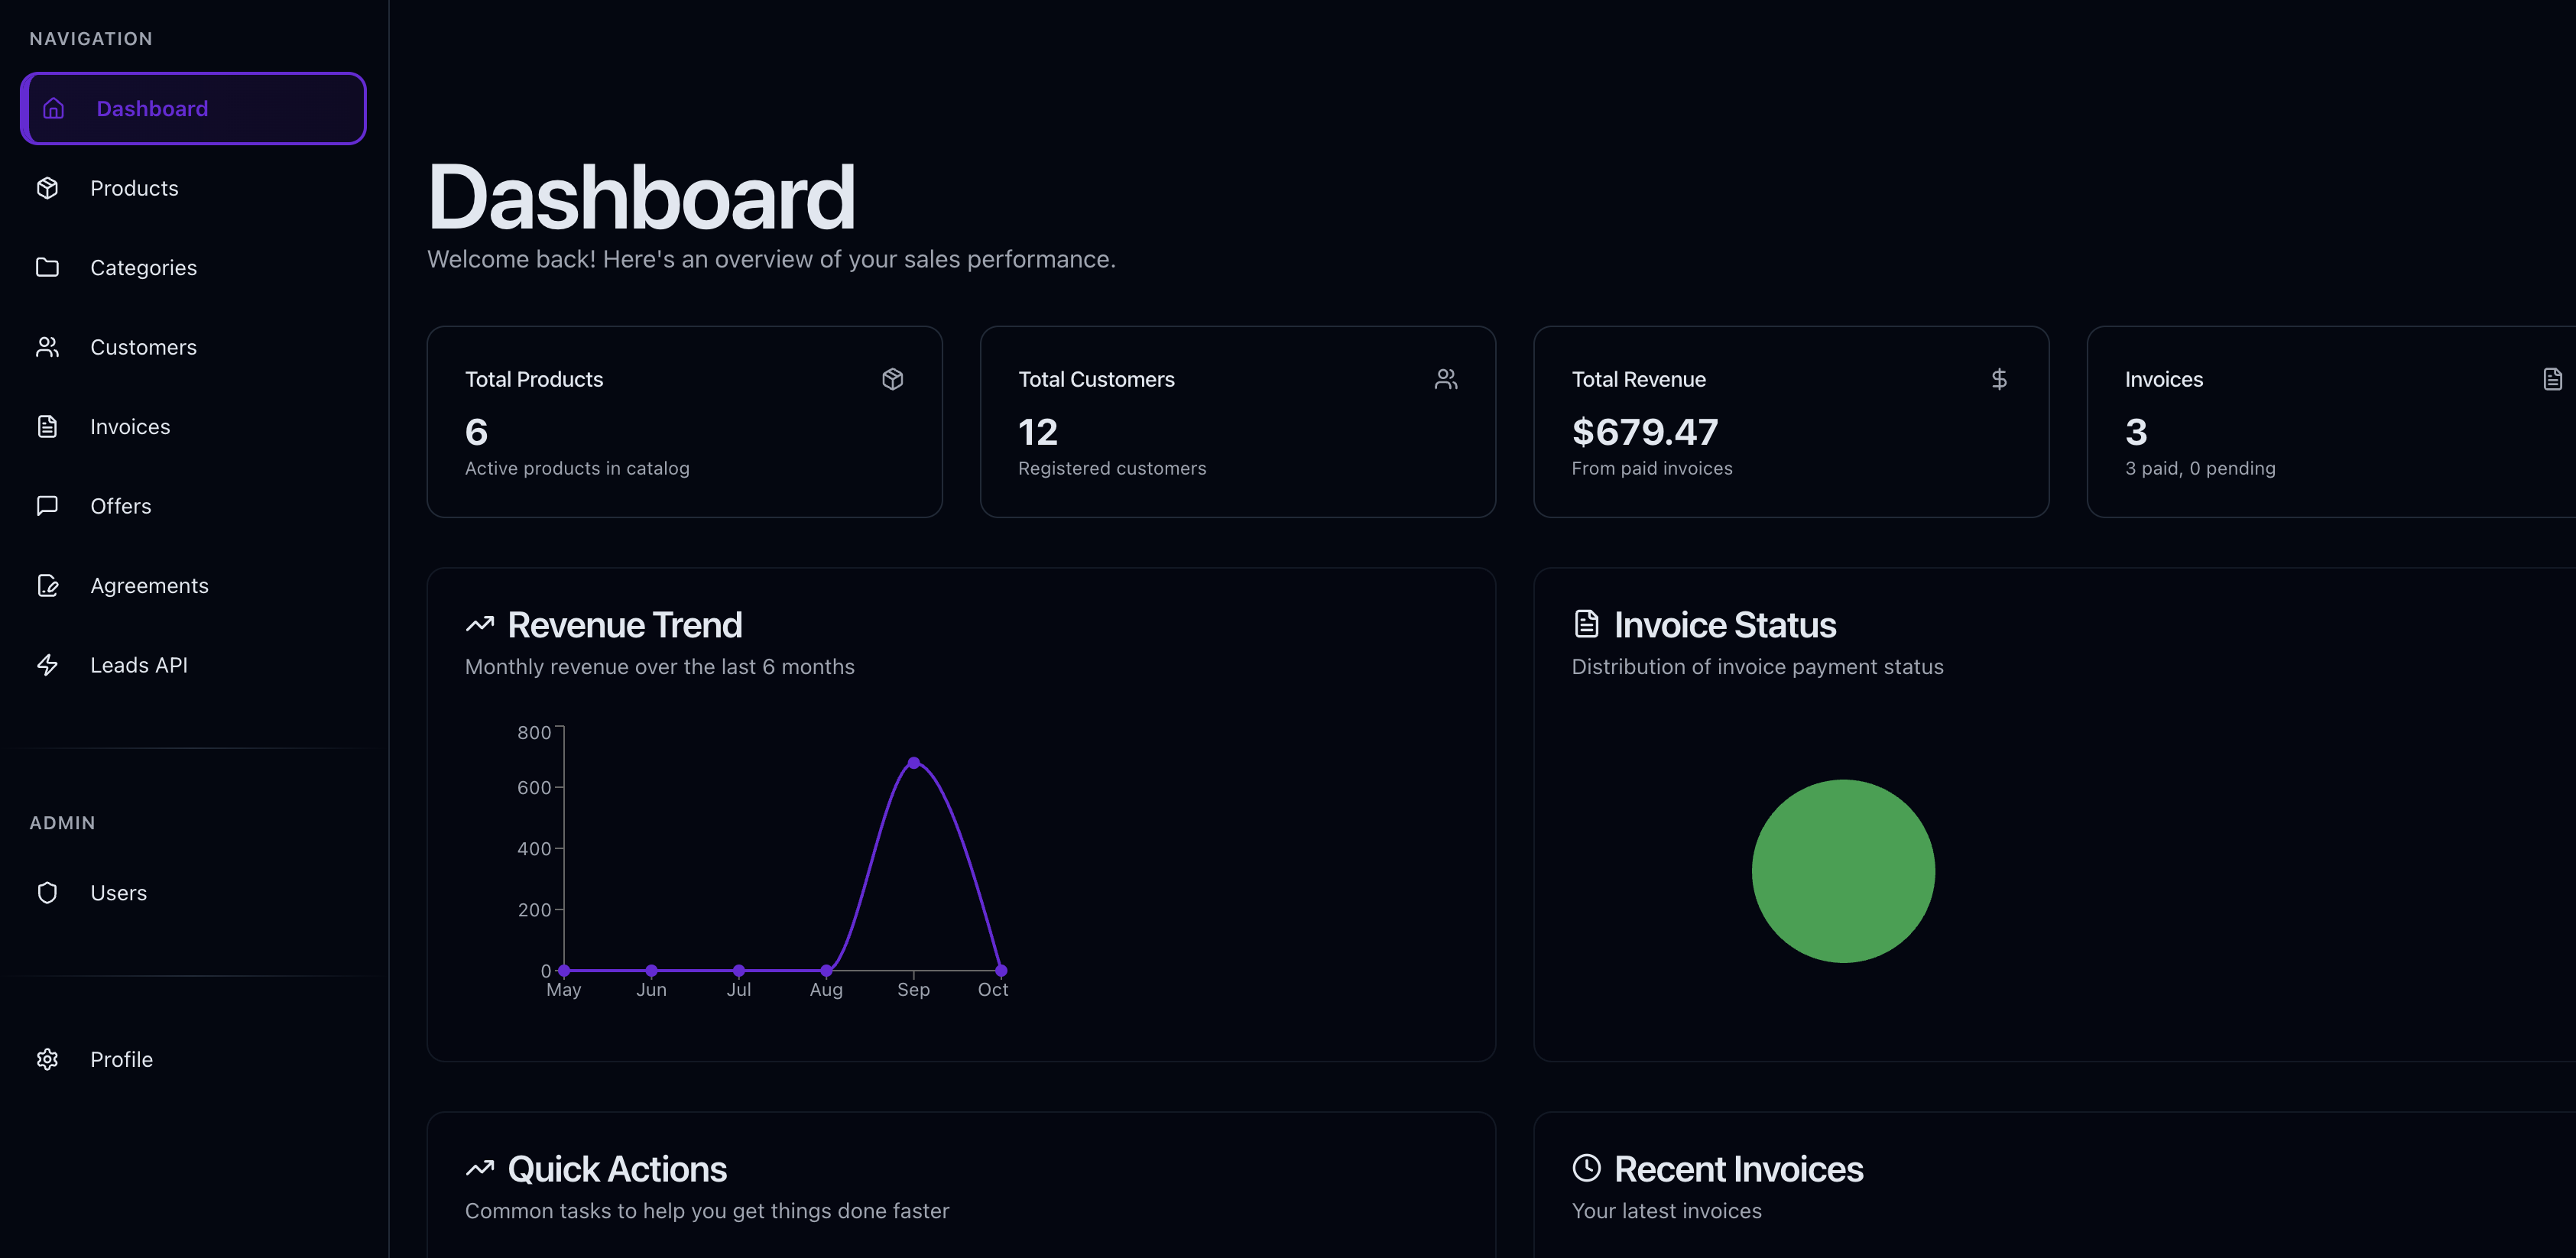Click the green Invoice Status pie chart
The height and width of the screenshot is (1258, 2576).
pos(1842,871)
